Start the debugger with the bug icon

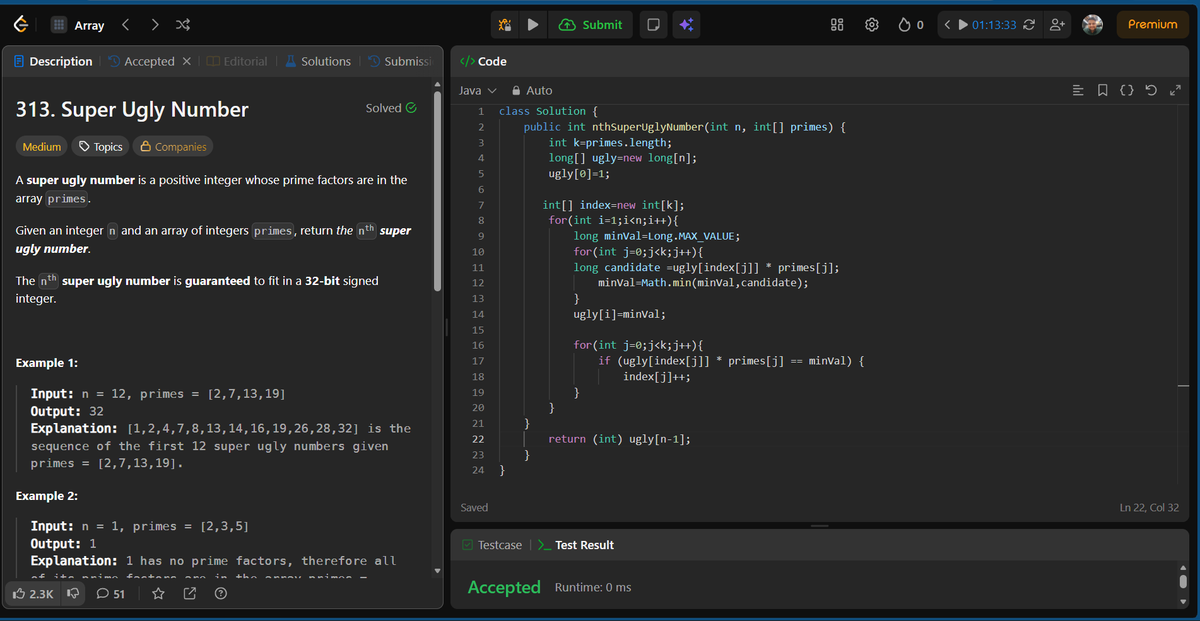tap(505, 25)
